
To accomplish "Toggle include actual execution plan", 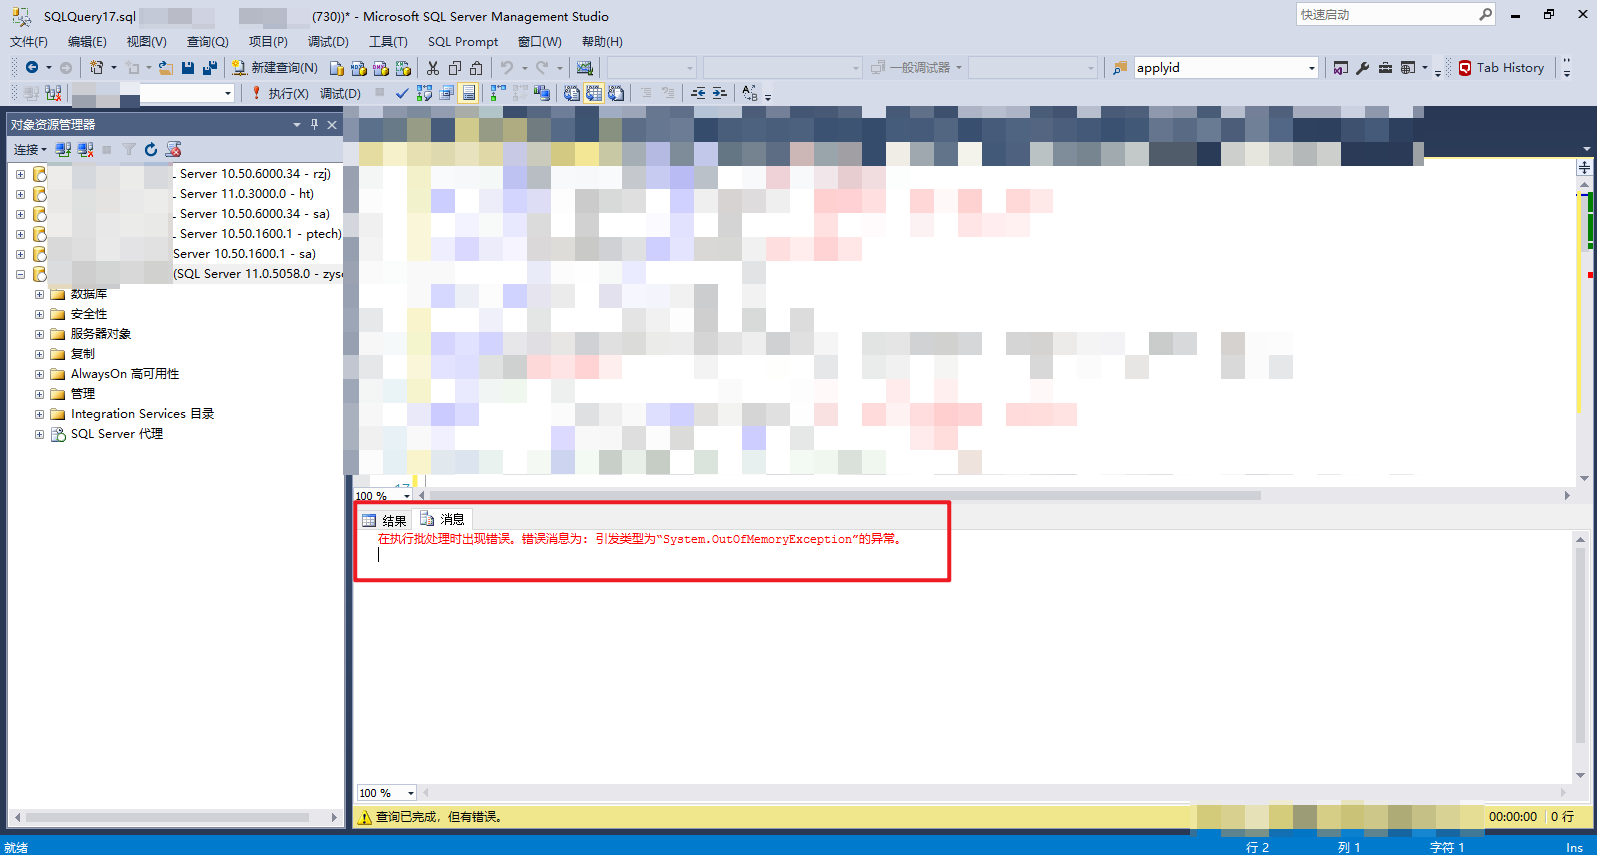I will coord(497,93).
